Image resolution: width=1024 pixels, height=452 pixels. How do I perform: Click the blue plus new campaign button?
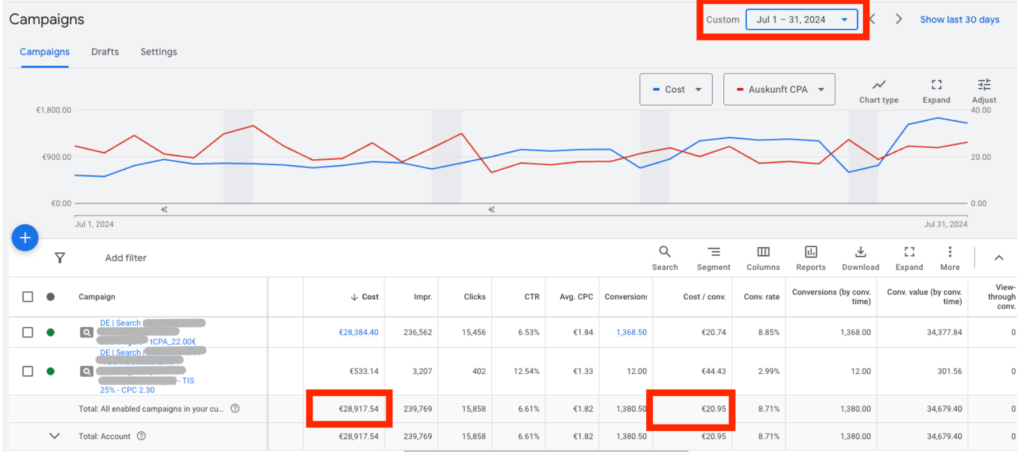(x=25, y=238)
